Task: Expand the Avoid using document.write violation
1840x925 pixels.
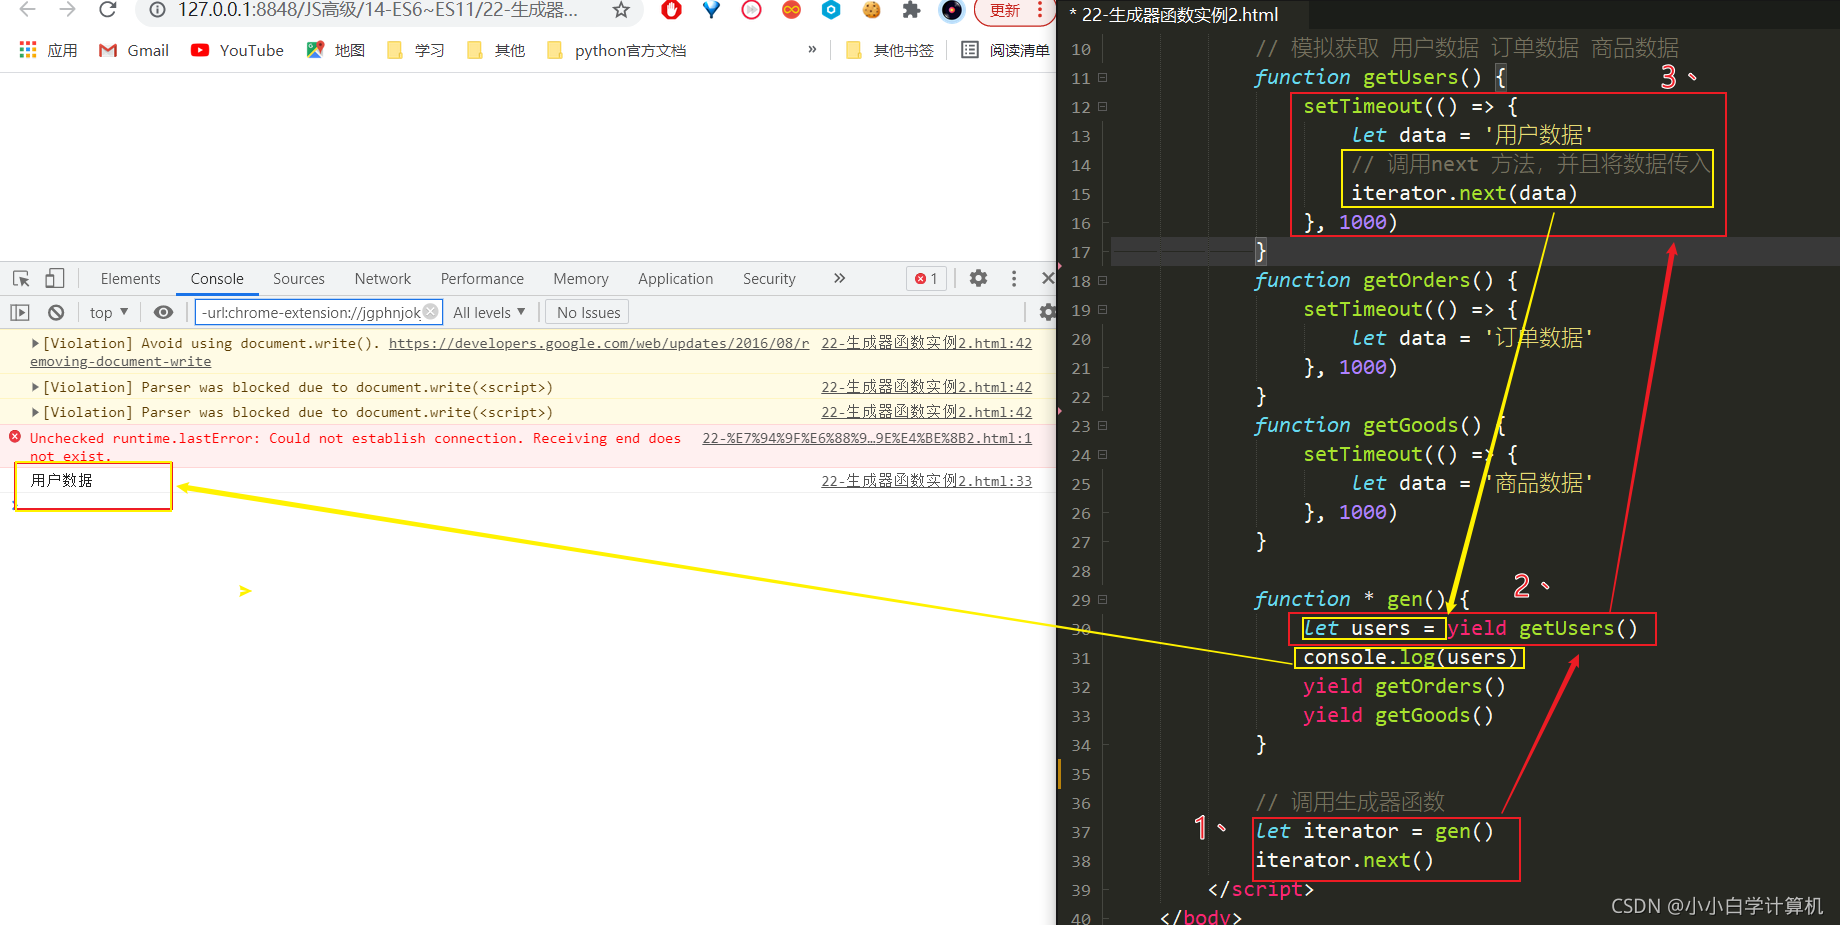Action: [35, 343]
